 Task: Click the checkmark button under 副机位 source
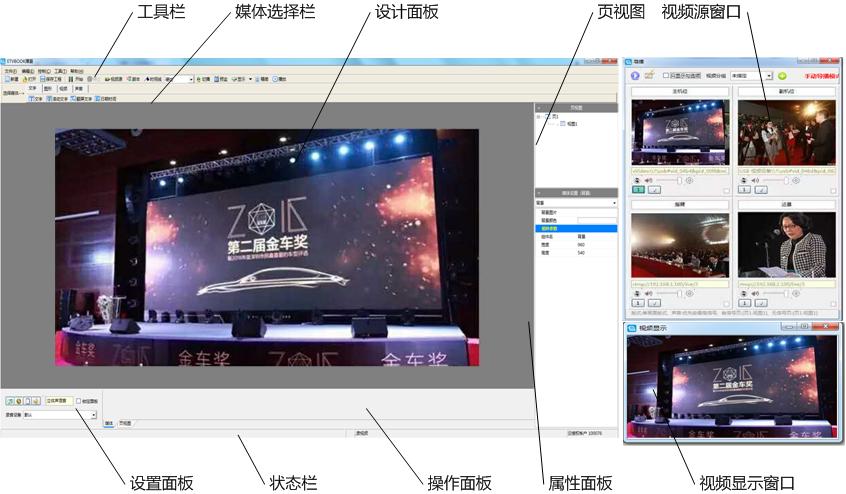tap(761, 190)
